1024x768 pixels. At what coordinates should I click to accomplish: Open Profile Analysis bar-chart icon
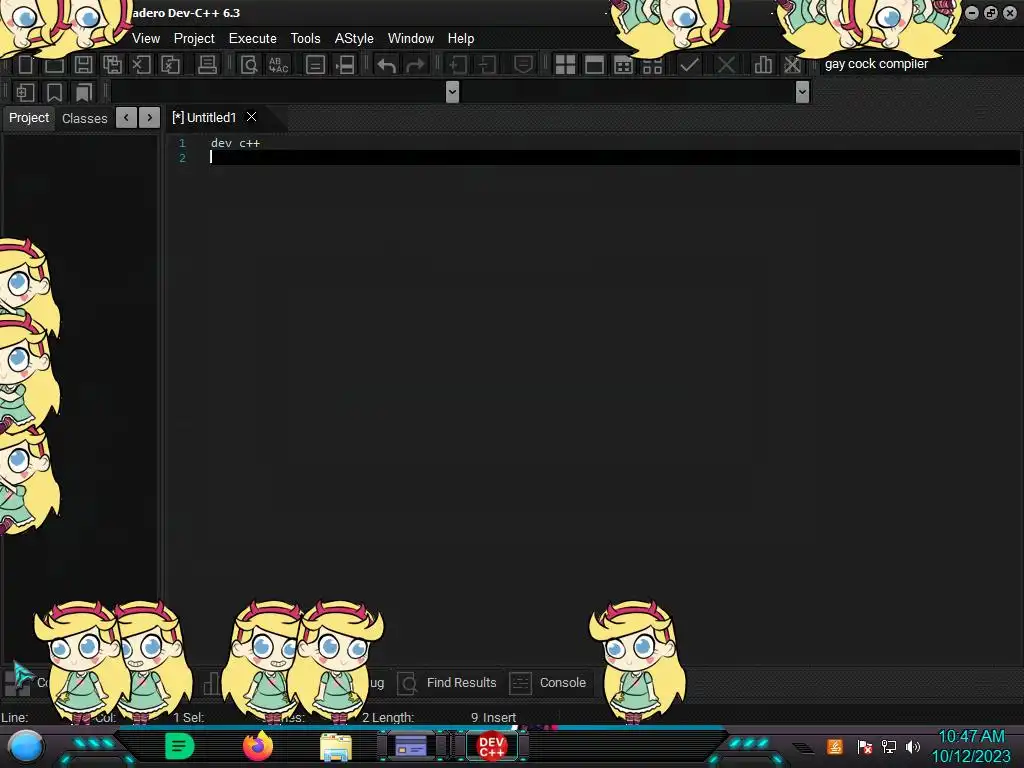pos(763,64)
